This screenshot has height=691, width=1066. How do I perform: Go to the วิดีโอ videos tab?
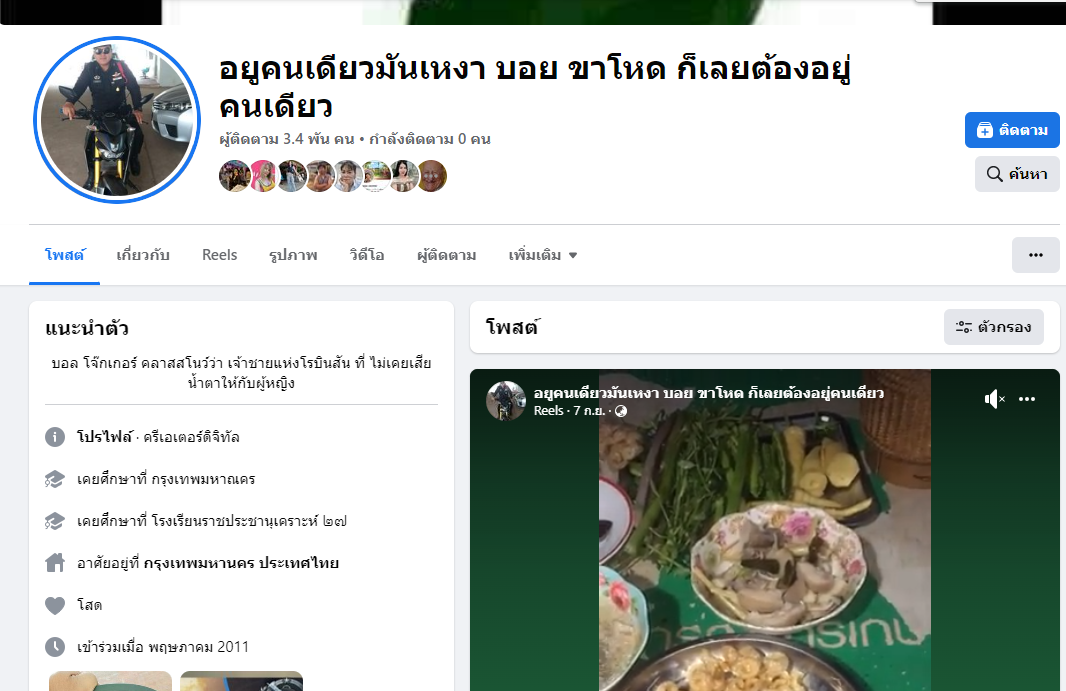(x=366, y=255)
